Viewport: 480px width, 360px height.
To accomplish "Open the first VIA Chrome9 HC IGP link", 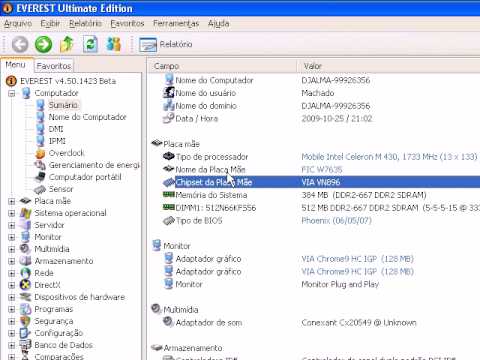I will click(x=357, y=259).
